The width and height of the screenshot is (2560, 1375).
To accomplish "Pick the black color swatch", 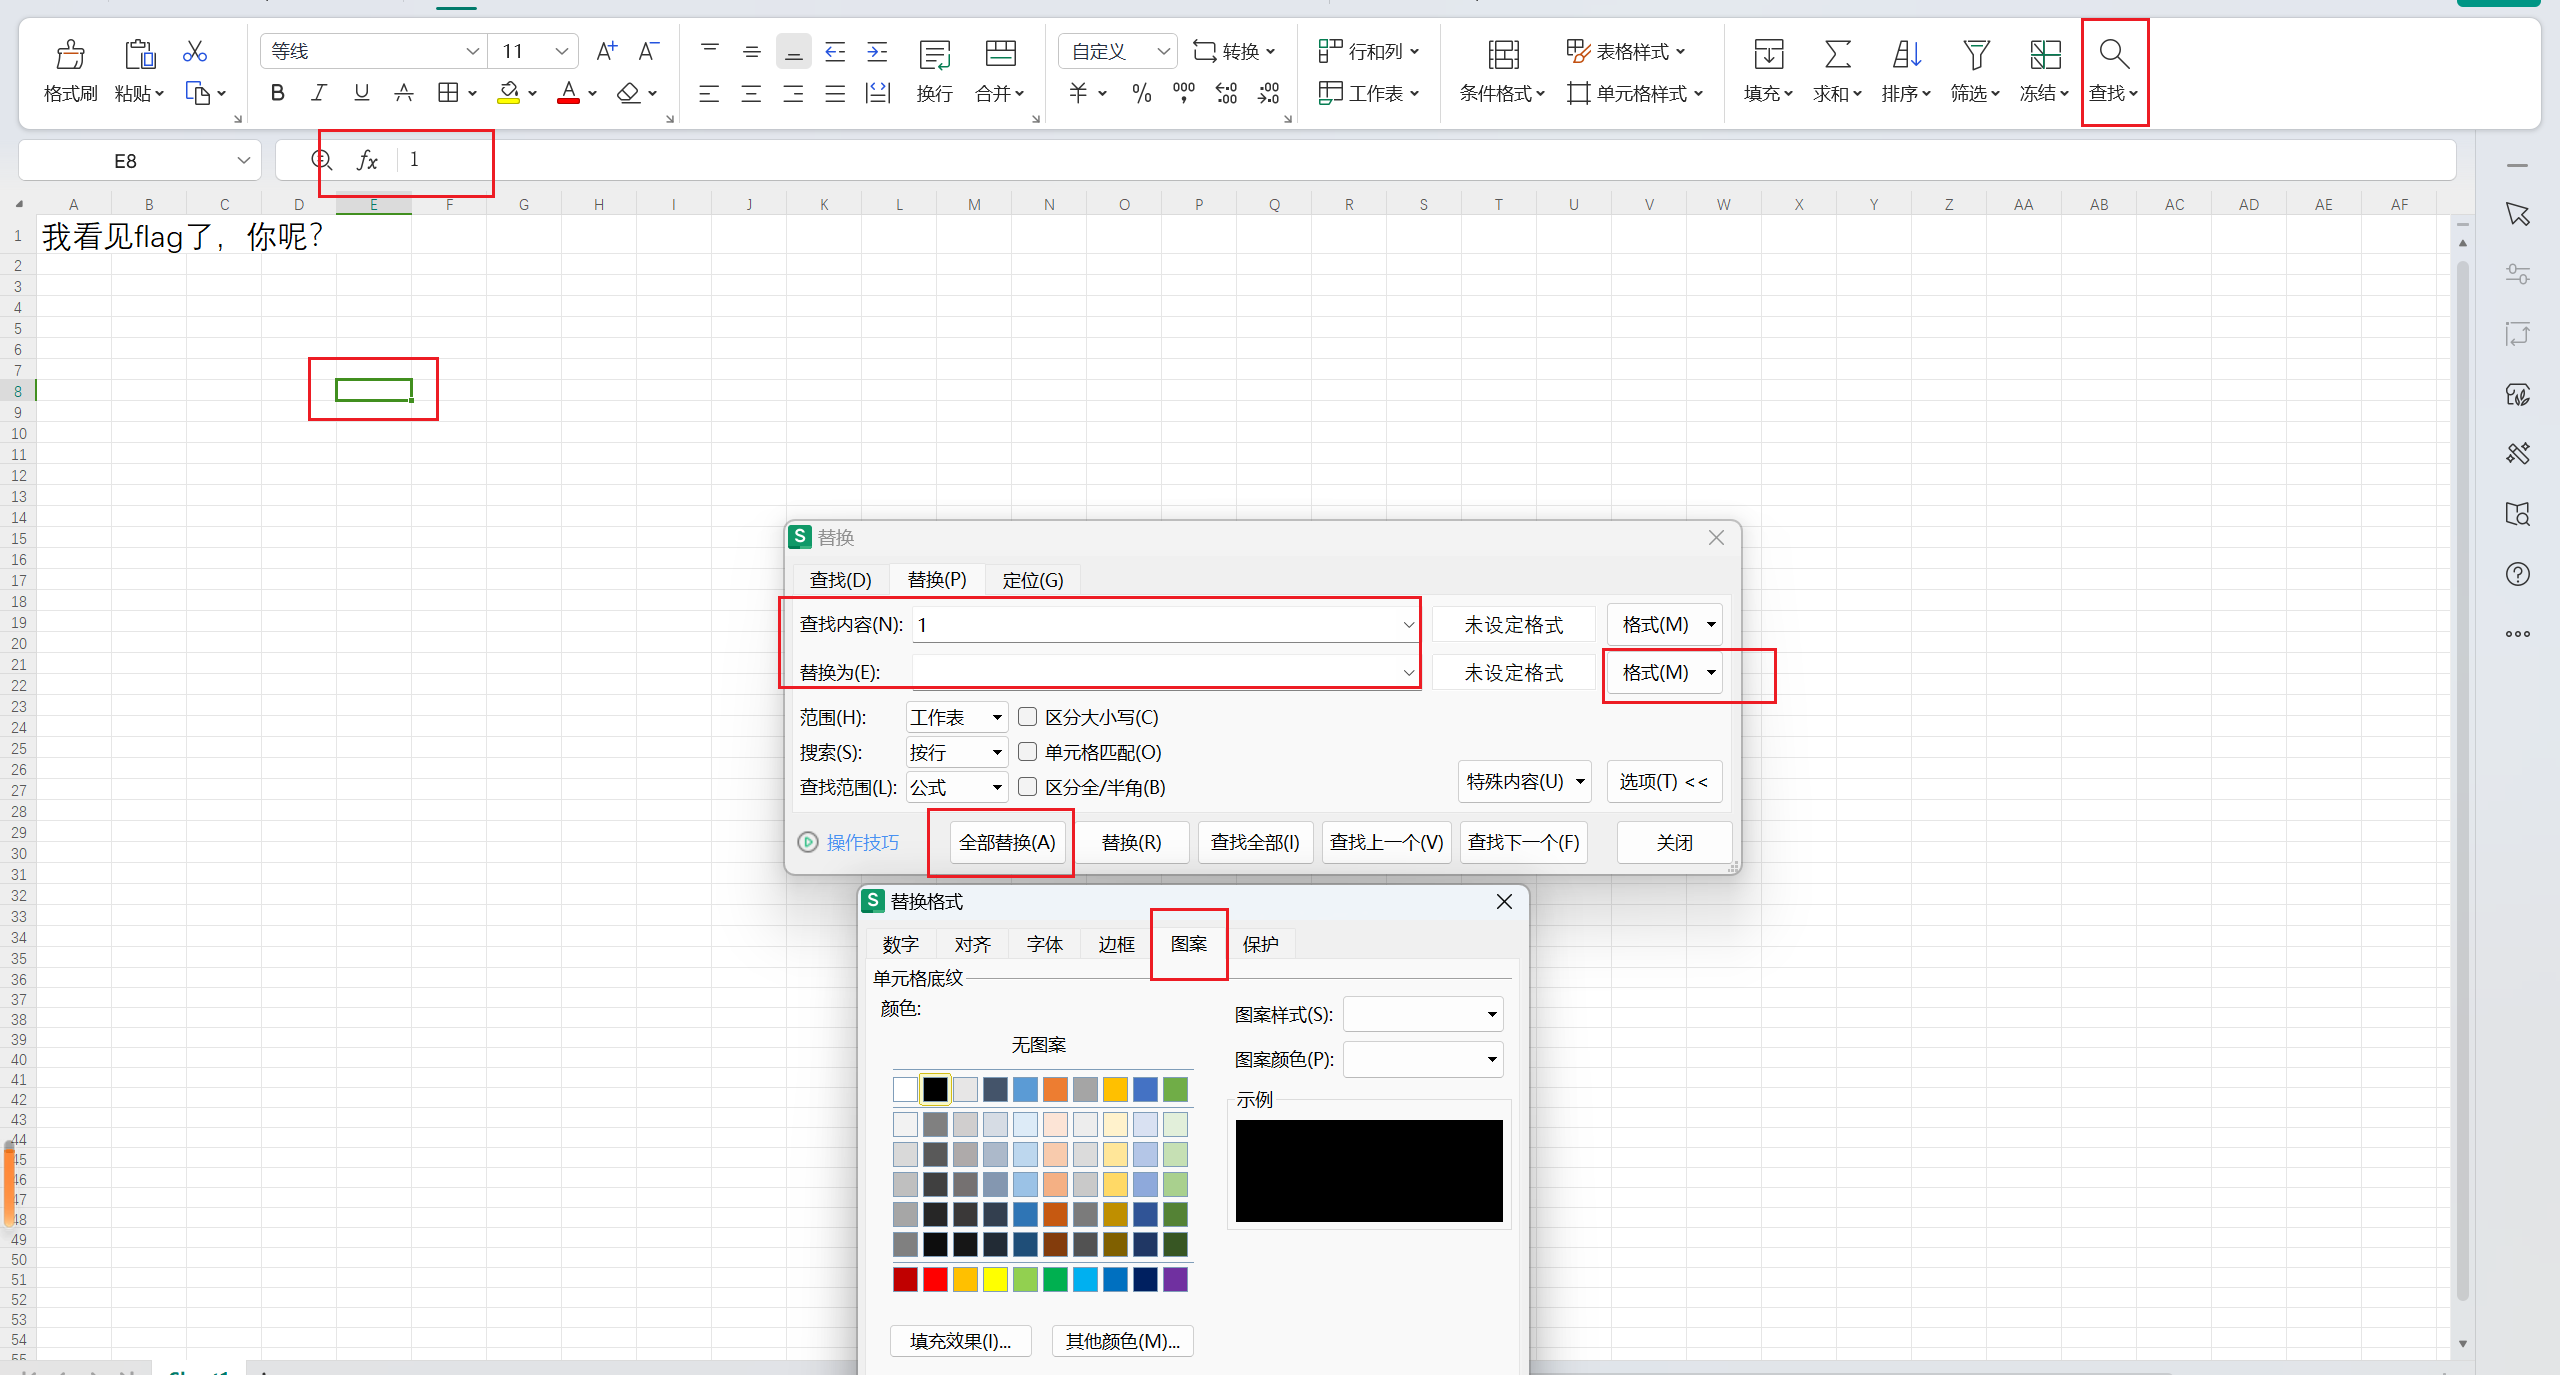I will 935,1089.
